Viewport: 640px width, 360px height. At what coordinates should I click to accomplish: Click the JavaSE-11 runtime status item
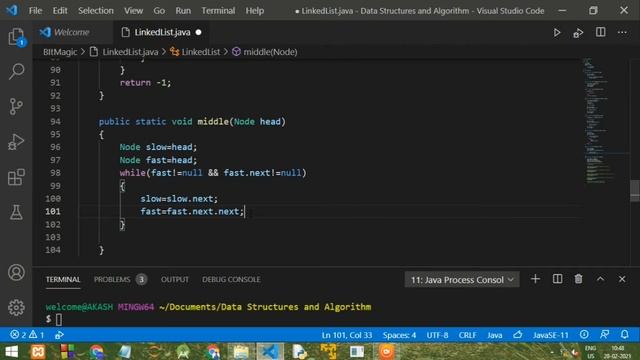[x=550, y=335]
